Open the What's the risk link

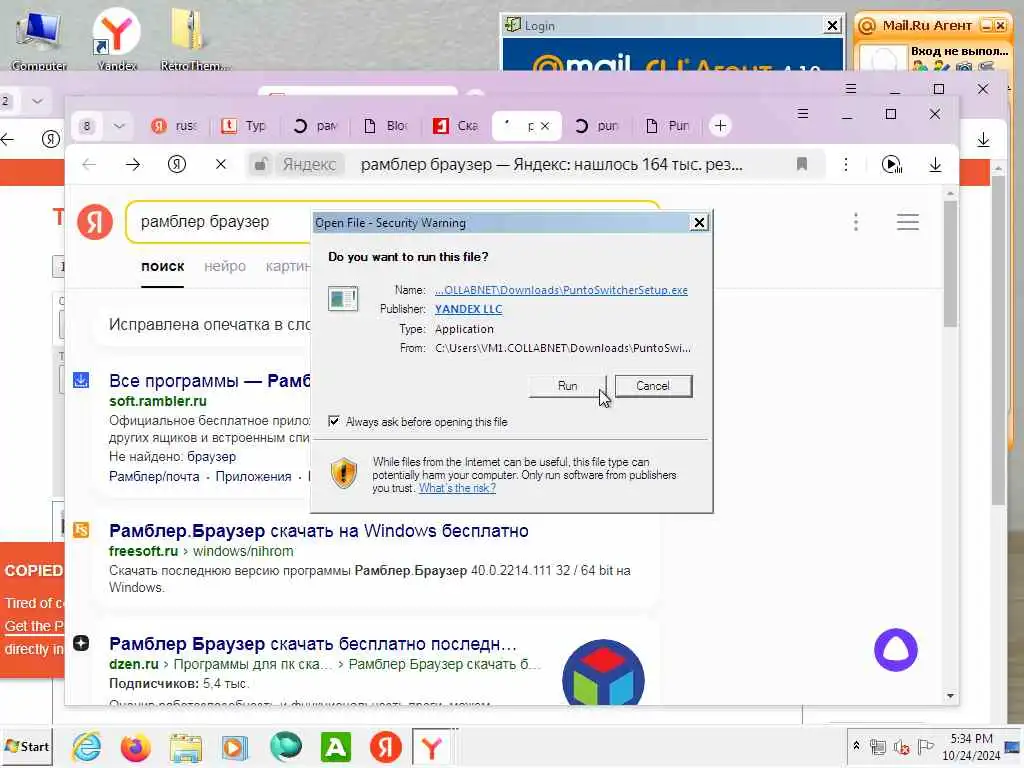(x=457, y=488)
